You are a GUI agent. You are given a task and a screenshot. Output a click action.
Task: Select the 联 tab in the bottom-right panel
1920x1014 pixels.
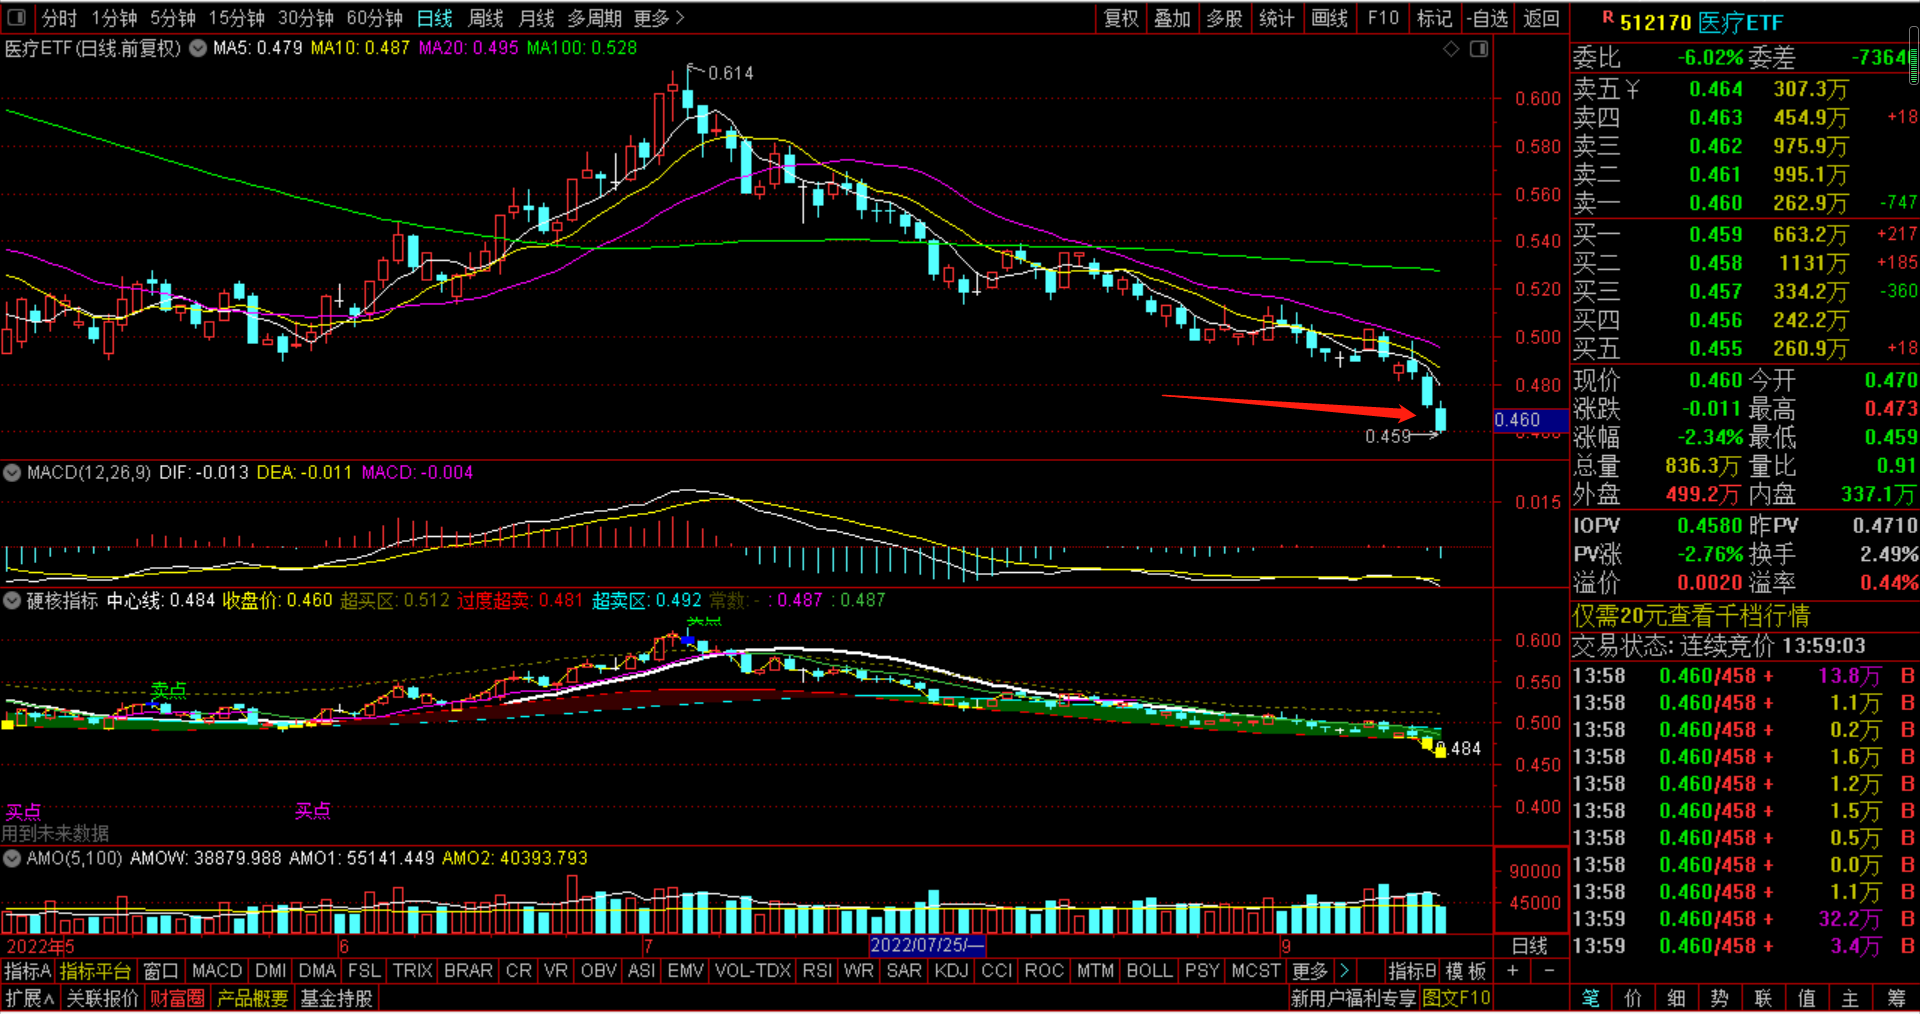(1763, 998)
